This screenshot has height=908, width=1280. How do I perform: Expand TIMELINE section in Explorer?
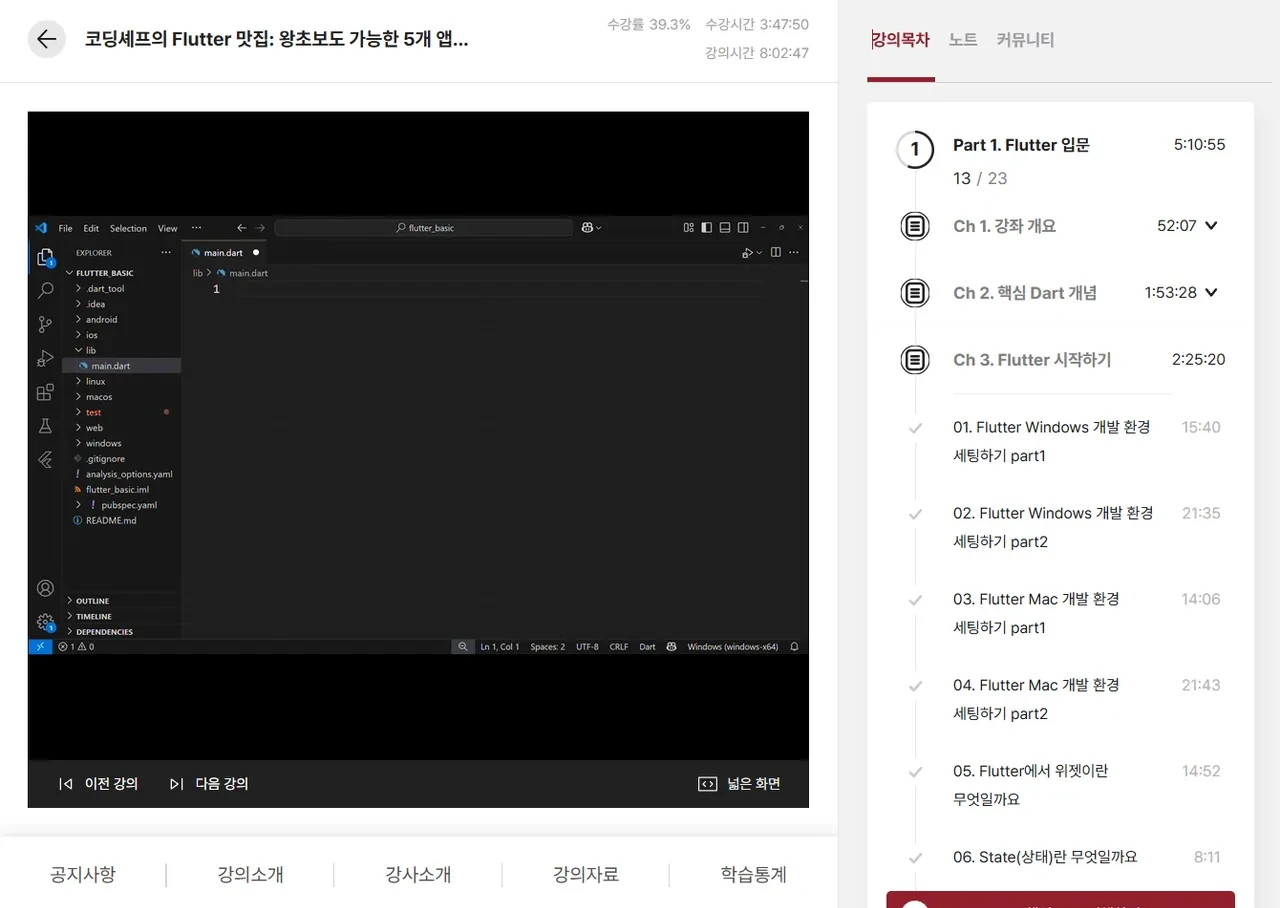click(x=94, y=617)
